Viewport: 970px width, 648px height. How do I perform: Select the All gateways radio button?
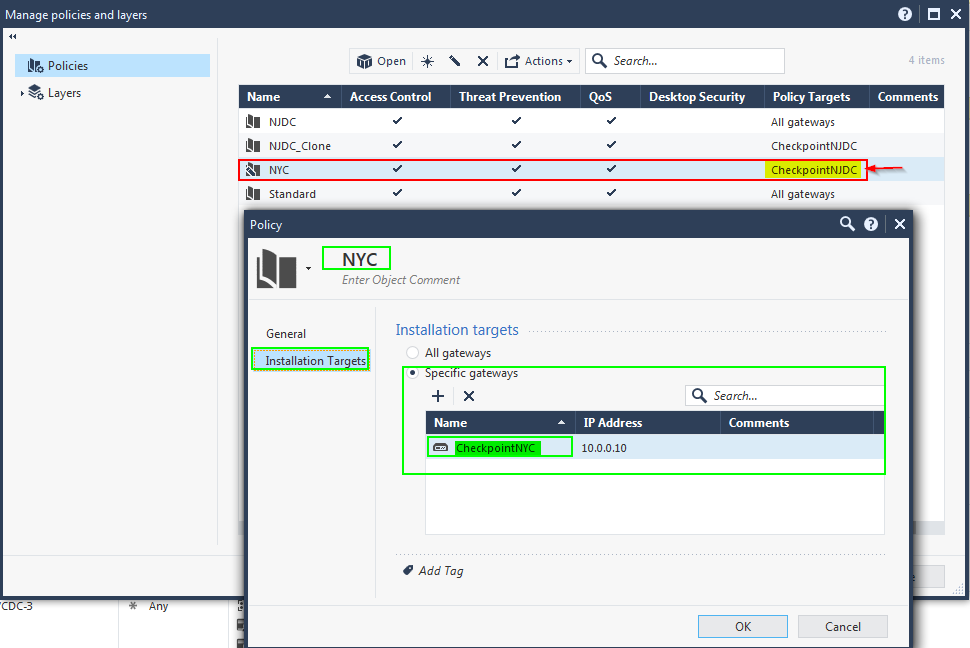(x=412, y=353)
